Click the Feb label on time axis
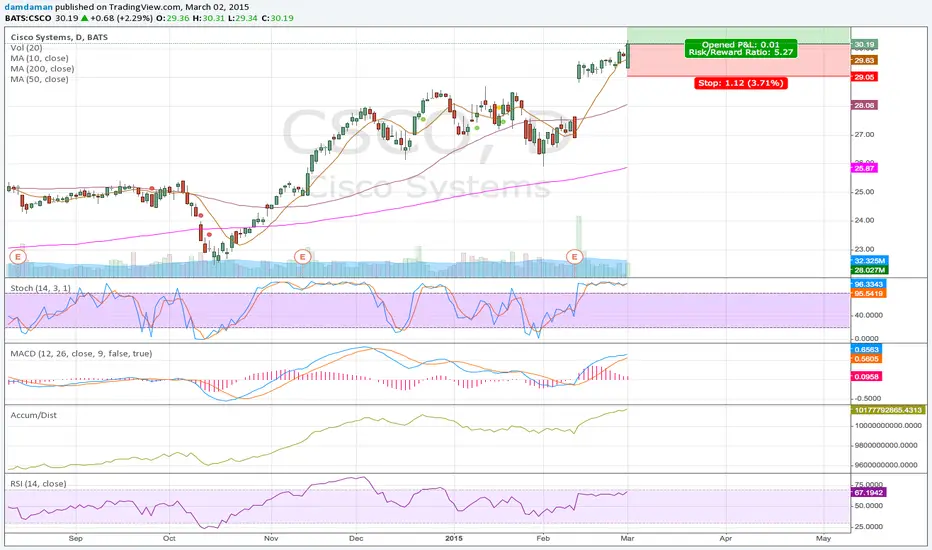Viewport: 932px width, 550px height. click(x=543, y=538)
